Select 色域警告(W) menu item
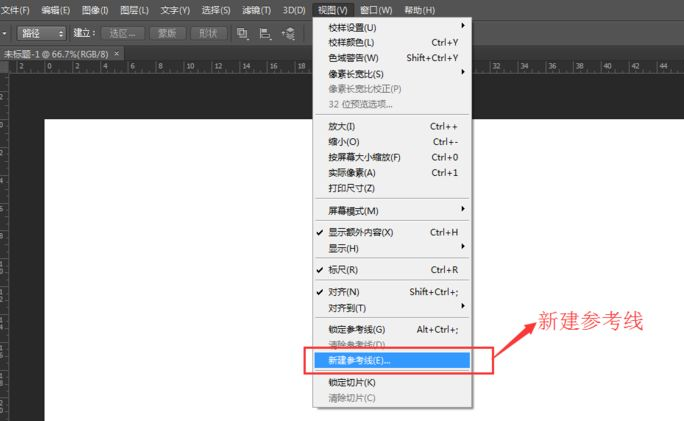This screenshot has height=421, width=684. pyautogui.click(x=392, y=58)
